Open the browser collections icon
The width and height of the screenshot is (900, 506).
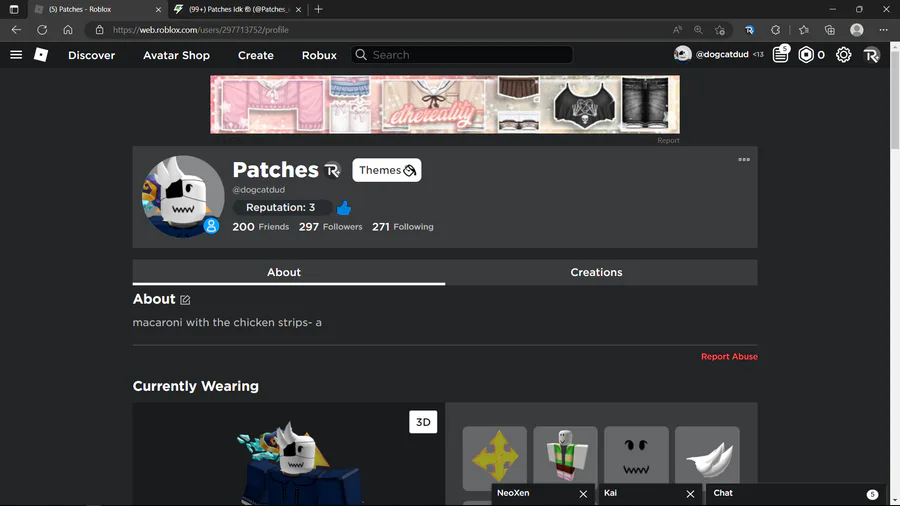click(x=830, y=30)
